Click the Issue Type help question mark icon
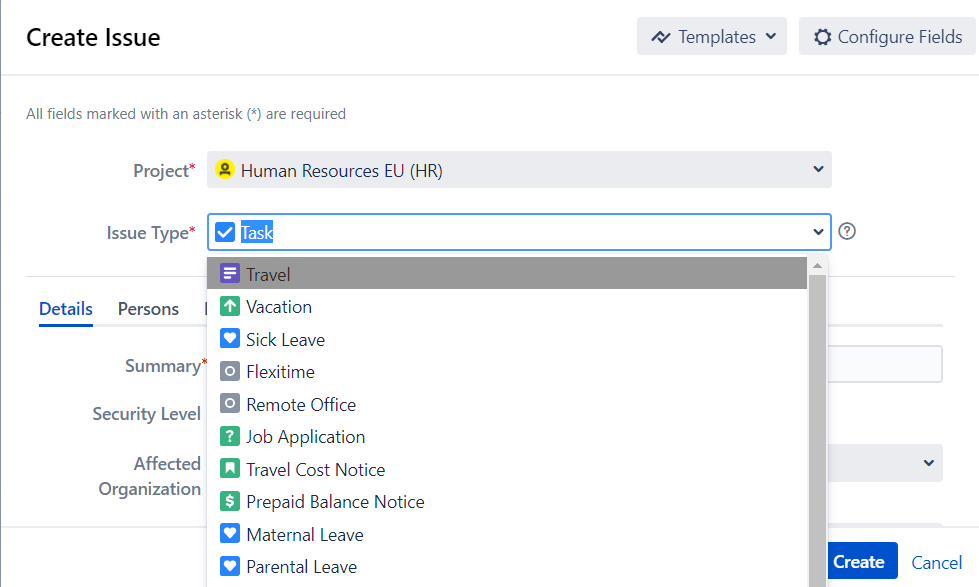 (847, 231)
